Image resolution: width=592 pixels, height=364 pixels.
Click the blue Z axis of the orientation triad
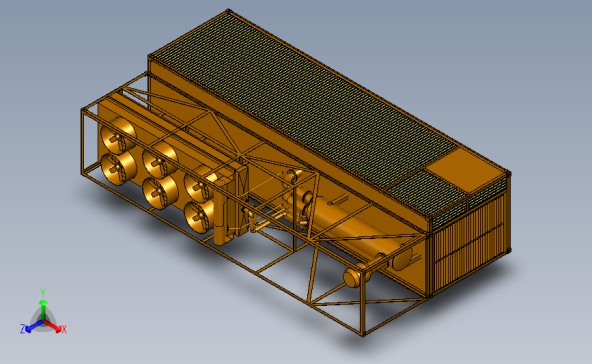[x=31, y=327]
